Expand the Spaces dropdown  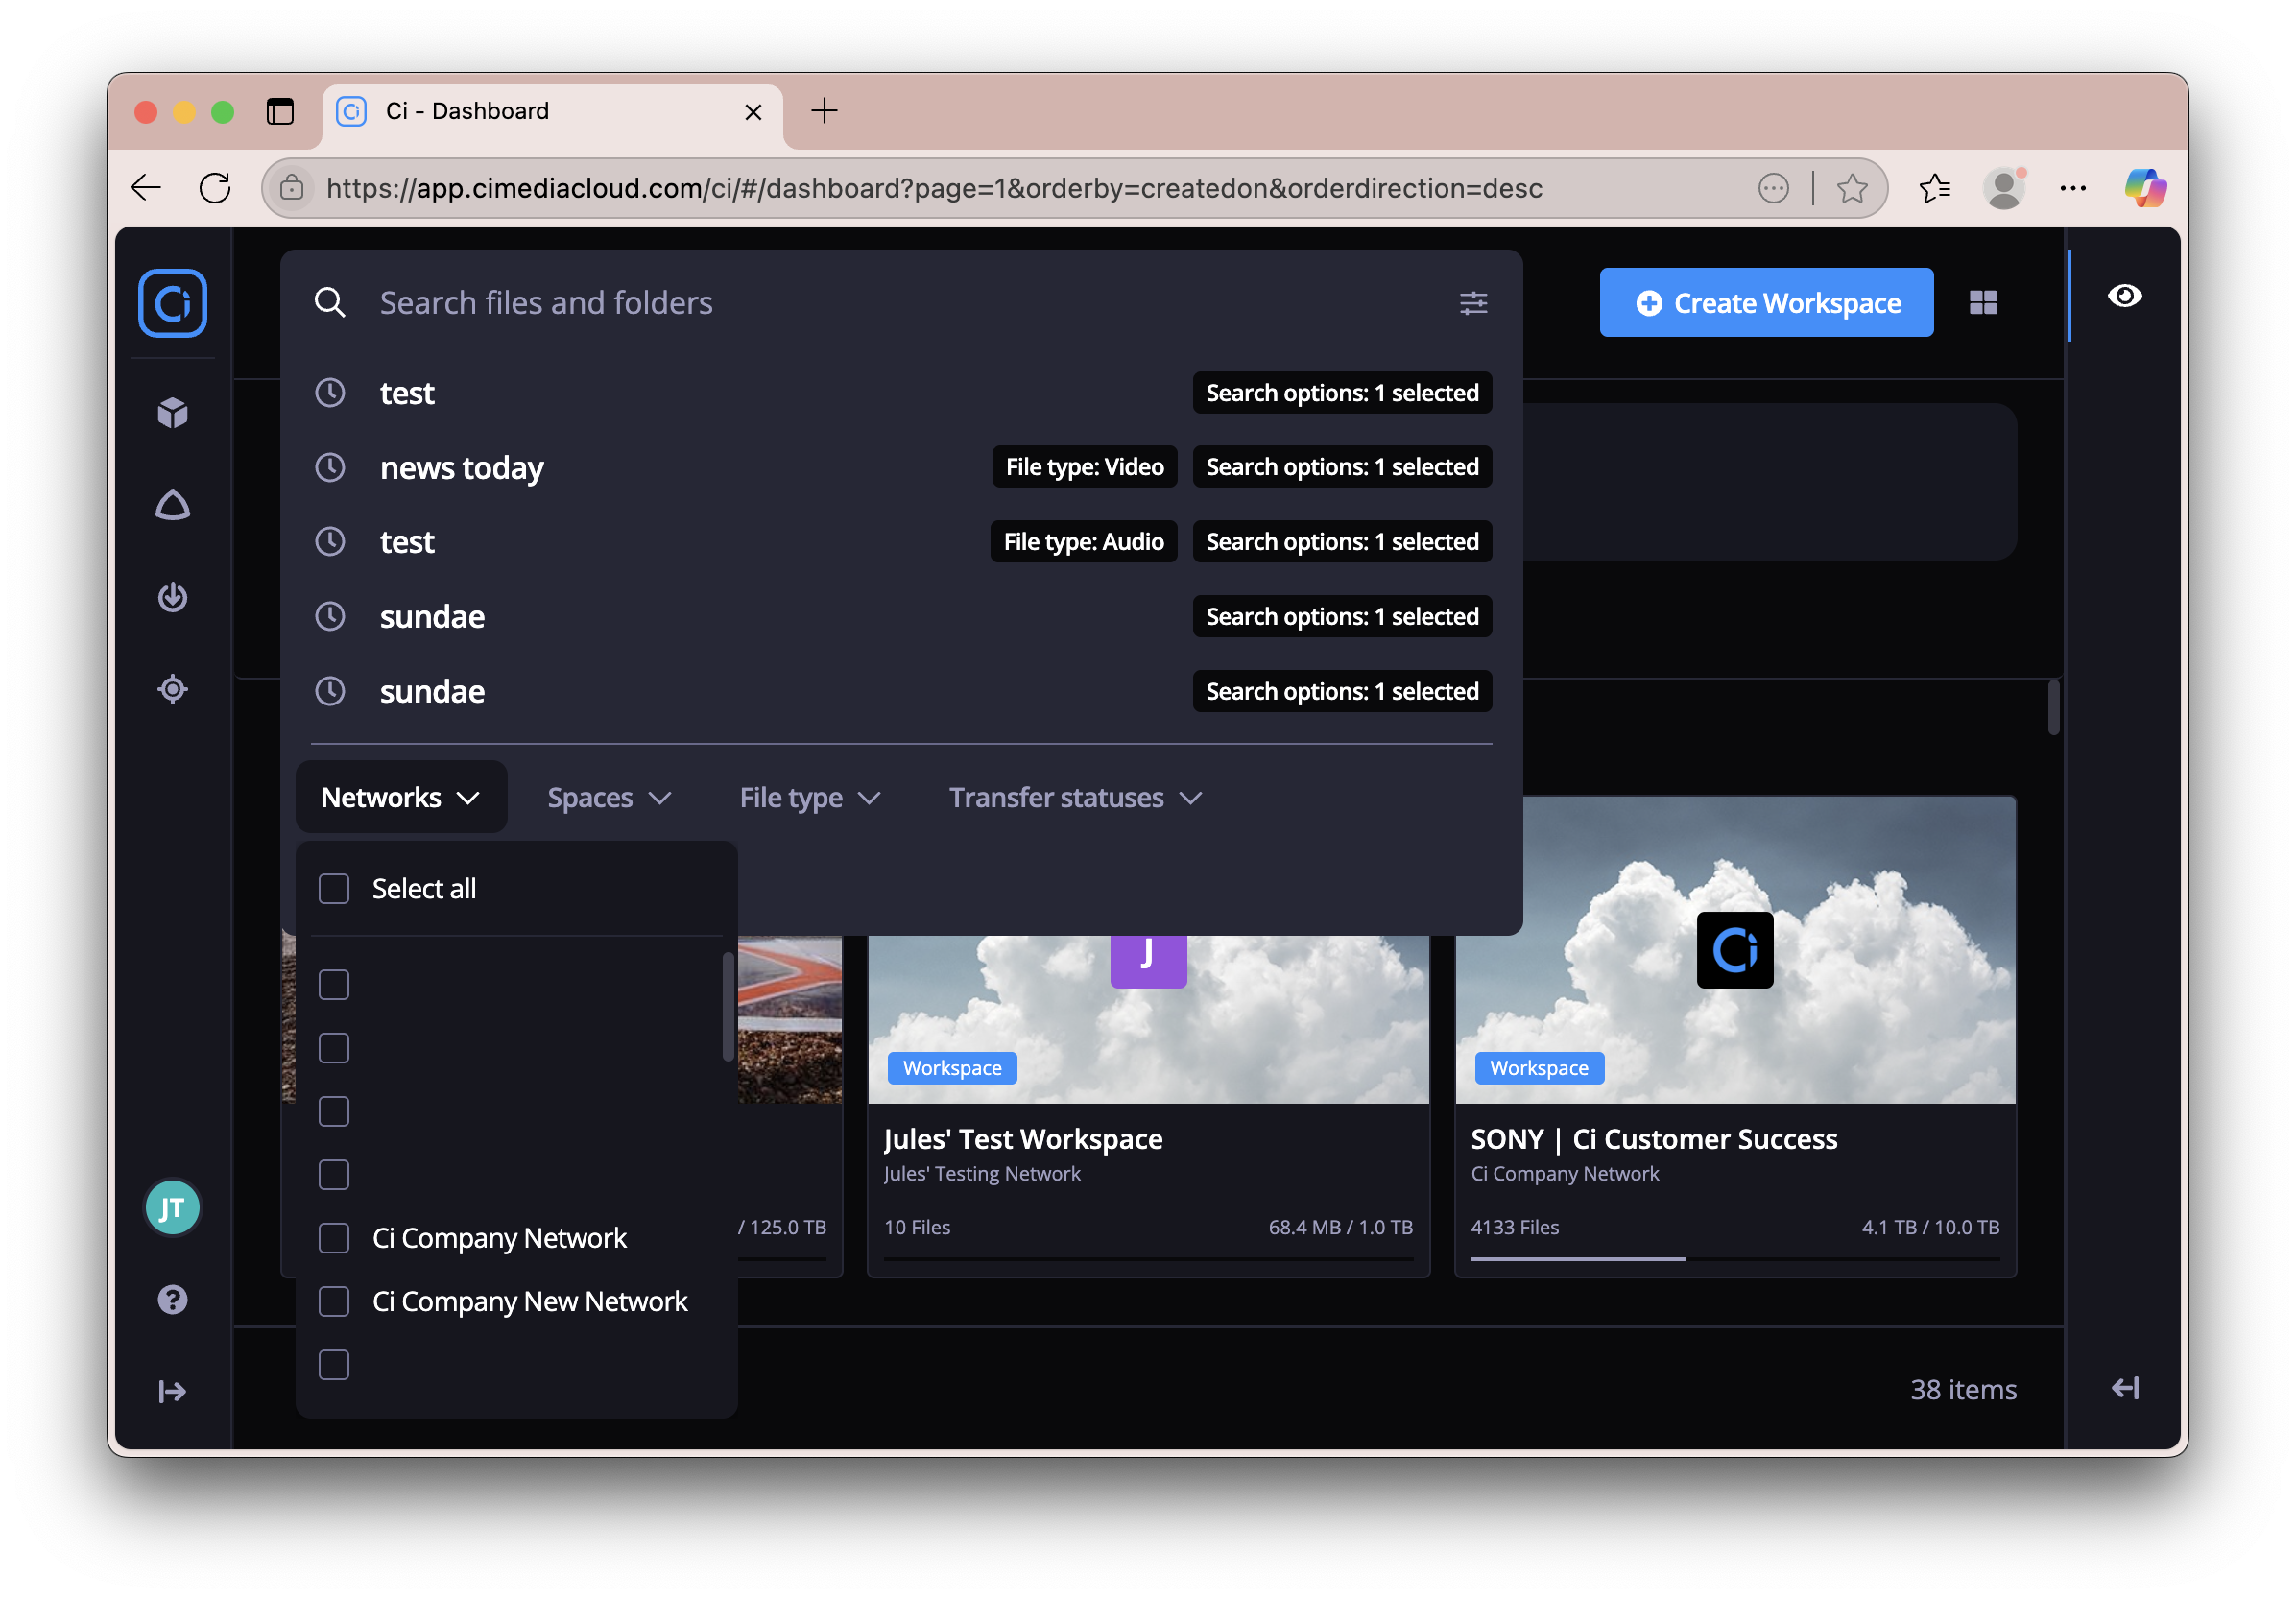click(609, 797)
